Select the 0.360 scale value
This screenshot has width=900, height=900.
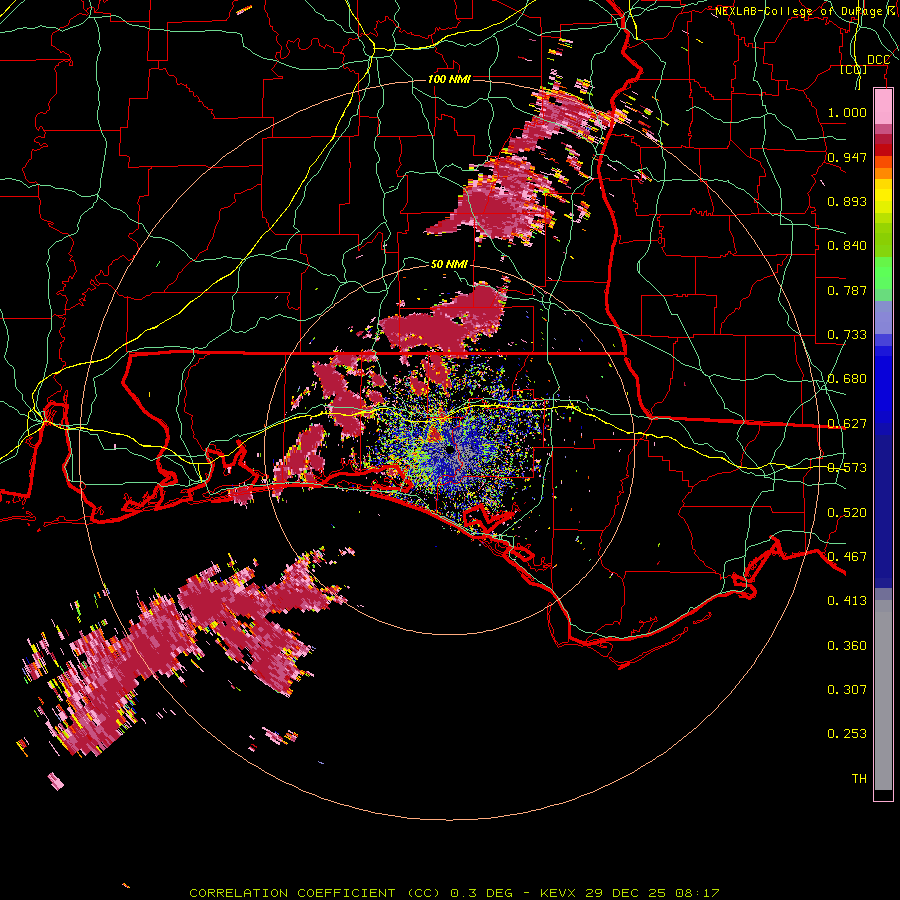(847, 646)
